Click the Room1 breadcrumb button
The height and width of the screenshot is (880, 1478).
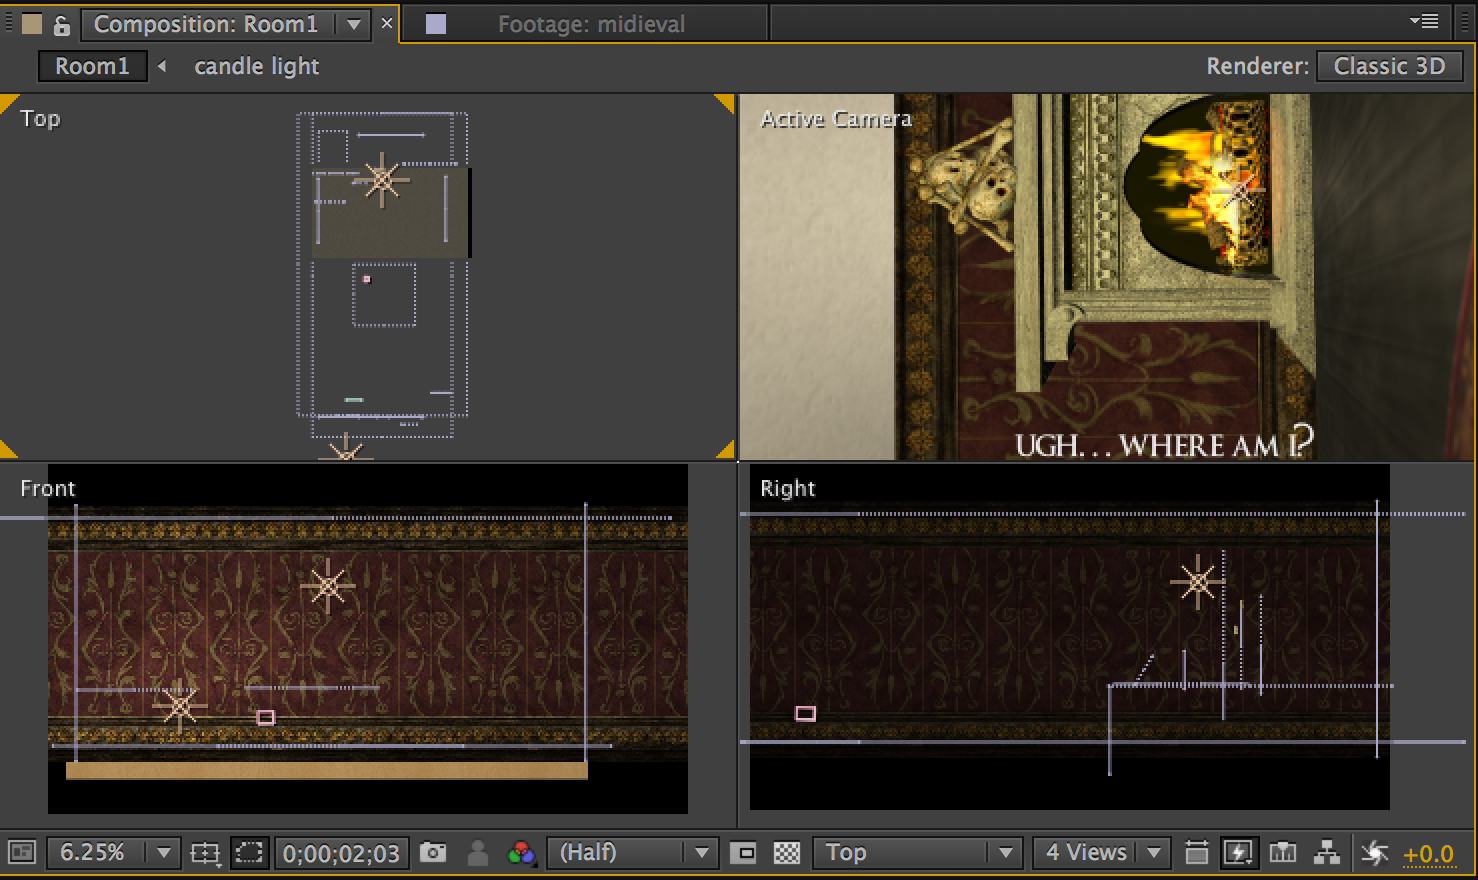coord(92,66)
